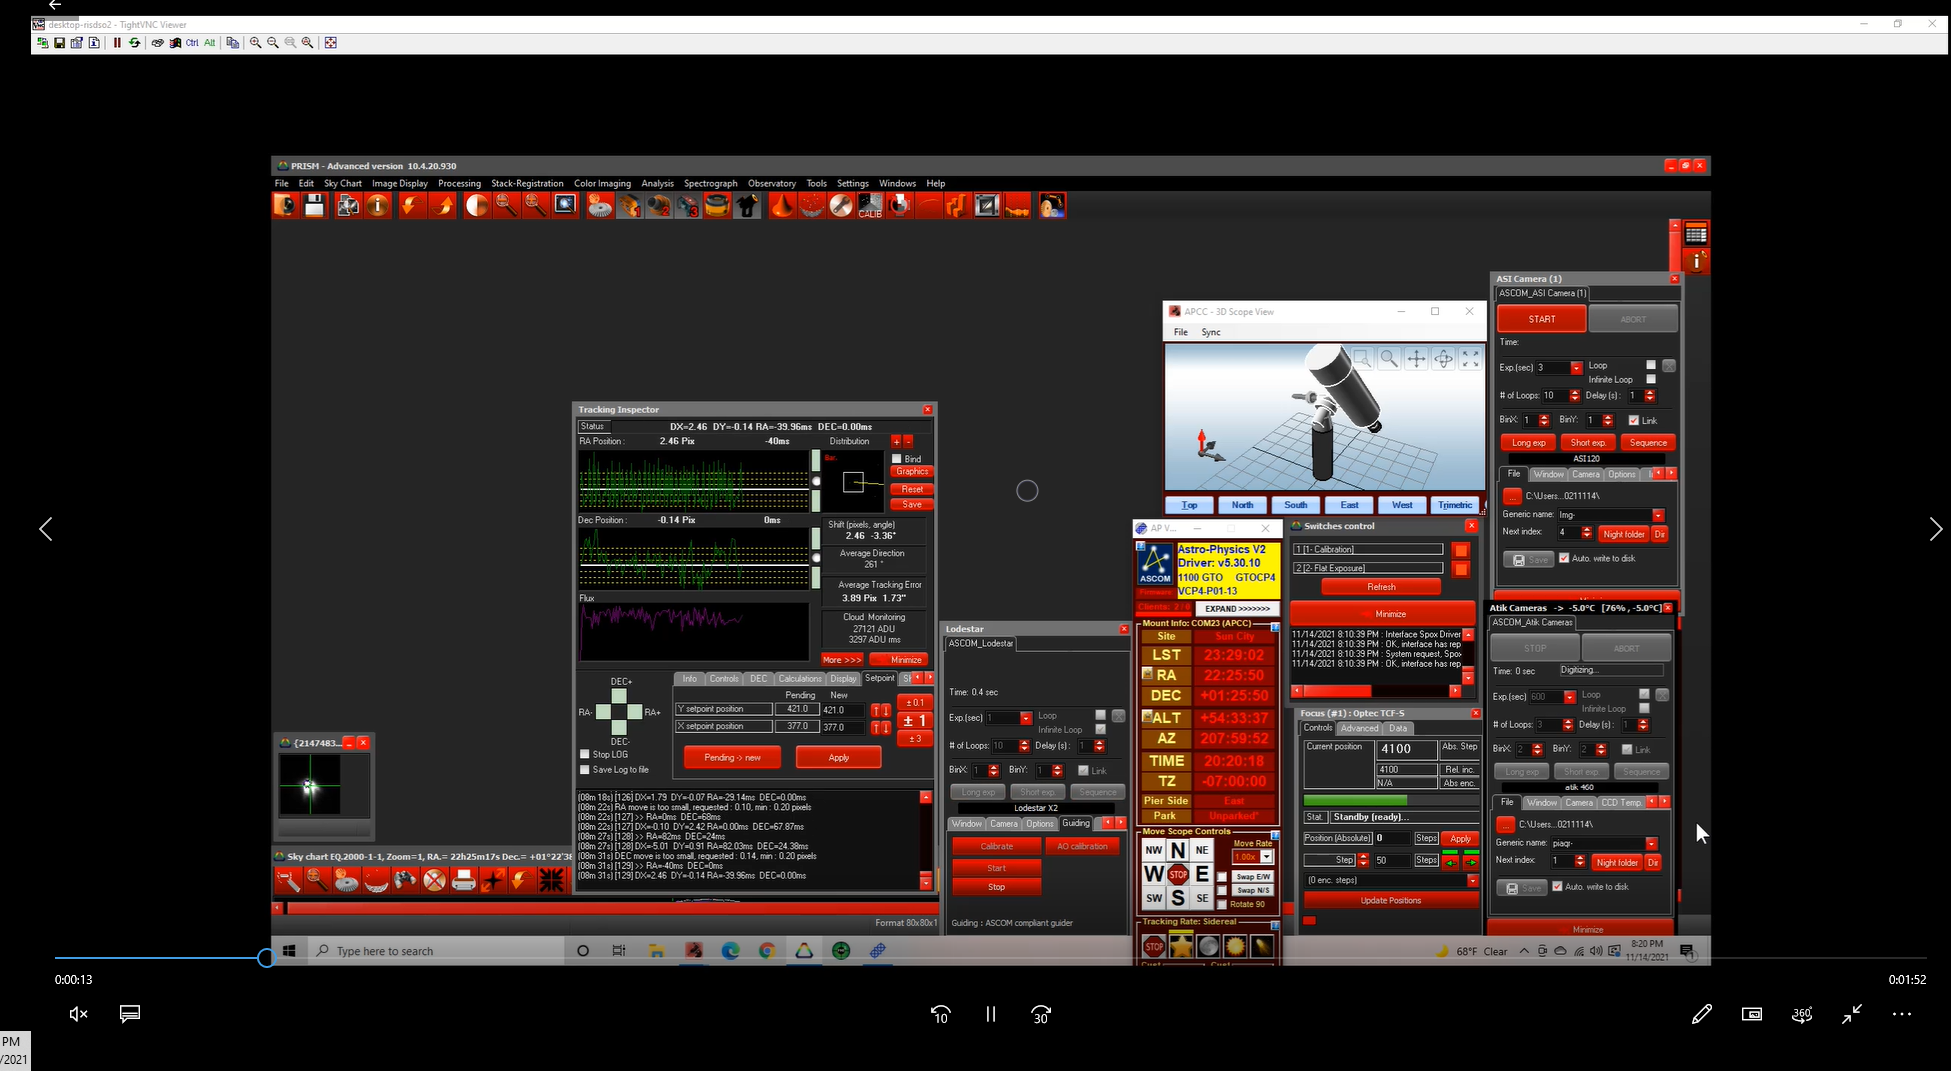The width and height of the screenshot is (1951, 1071).
Task: Open the Move Rate dropdown
Action: tap(1266, 857)
